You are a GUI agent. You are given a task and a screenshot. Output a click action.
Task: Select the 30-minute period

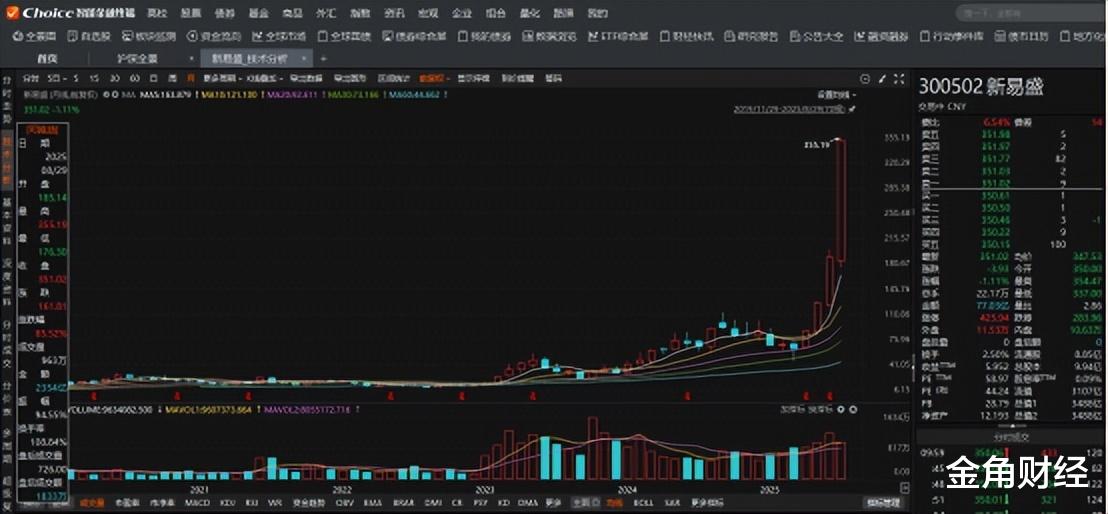(115, 78)
